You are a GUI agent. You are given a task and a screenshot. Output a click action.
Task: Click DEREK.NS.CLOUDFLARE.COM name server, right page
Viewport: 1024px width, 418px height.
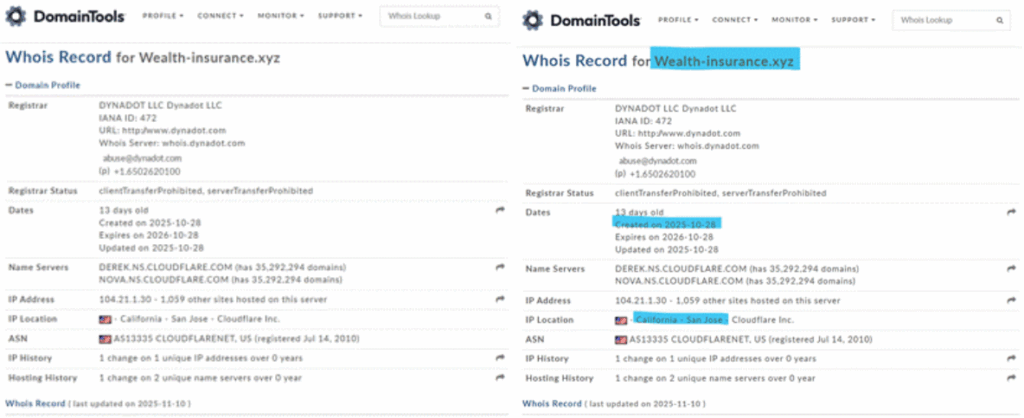pos(680,268)
